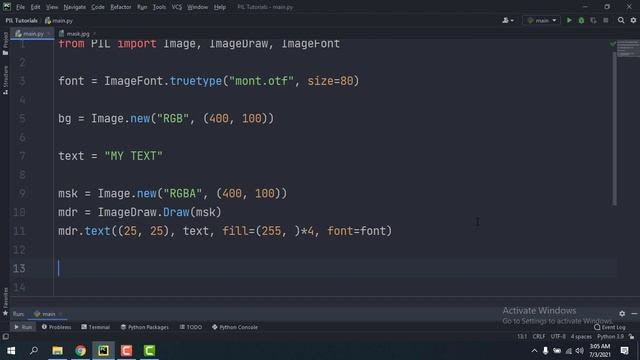
Task: Open the Event Log
Action: 610,327
